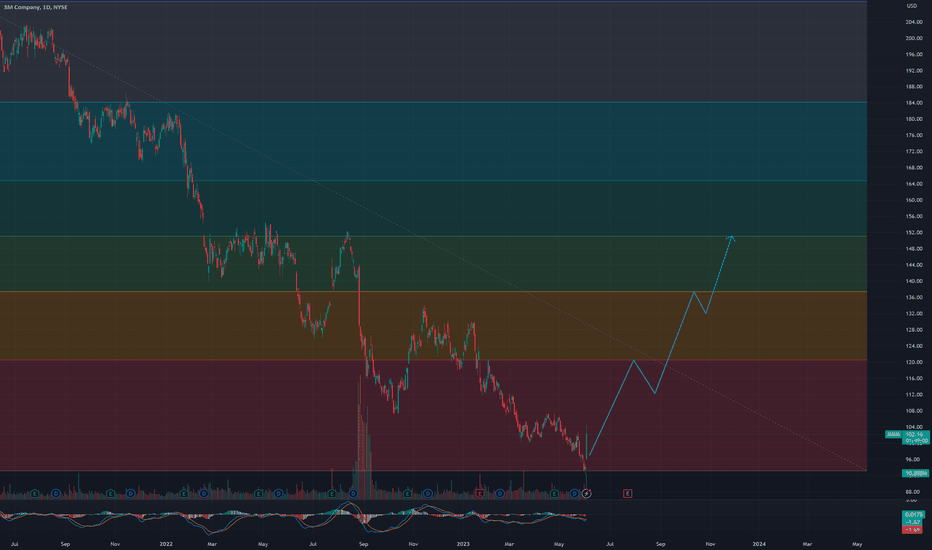
Task: Click the MMM symbol tag beside price axis
Action: click(893, 435)
